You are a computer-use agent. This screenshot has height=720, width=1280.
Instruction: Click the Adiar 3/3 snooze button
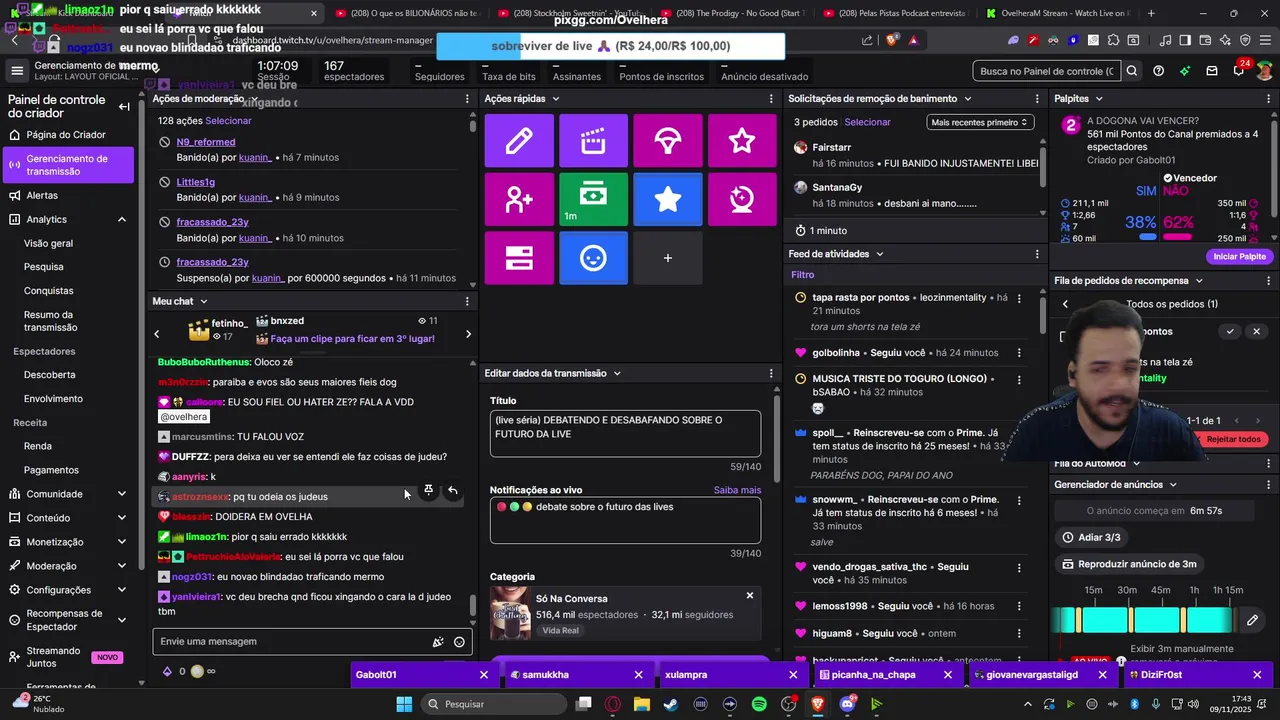coord(1090,538)
